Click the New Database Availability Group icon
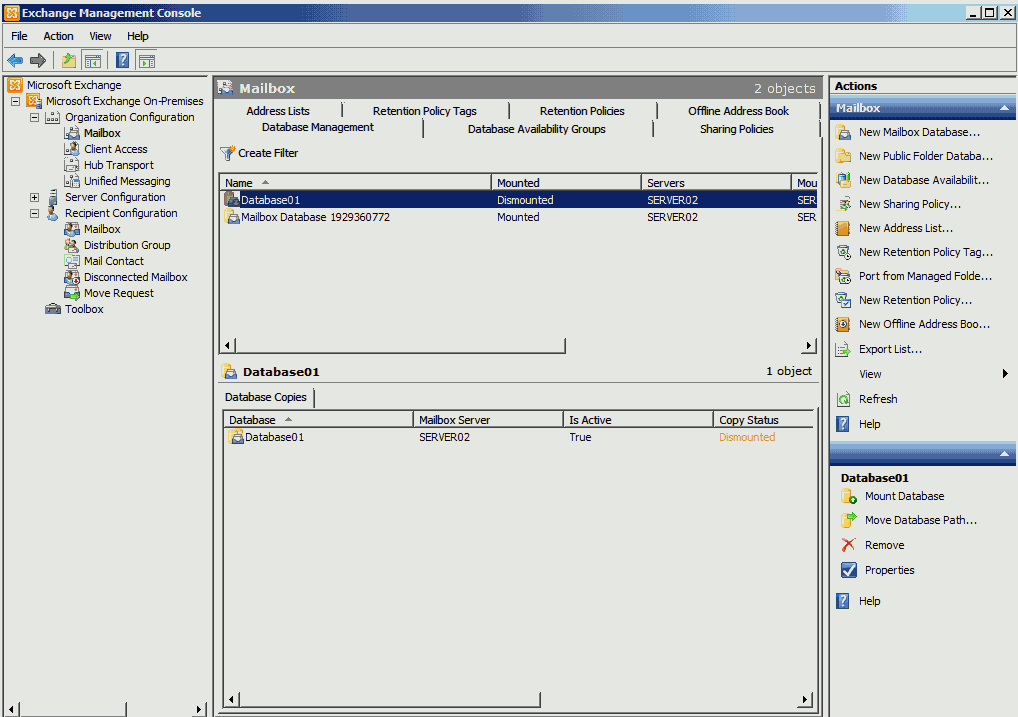The width and height of the screenshot is (1018, 717). (843, 180)
